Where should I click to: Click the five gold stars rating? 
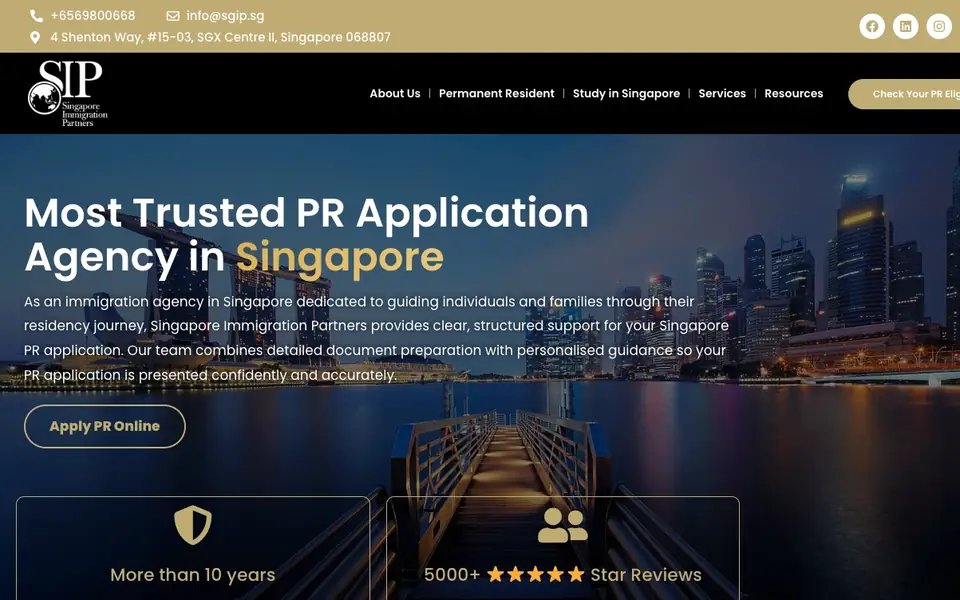(536, 574)
